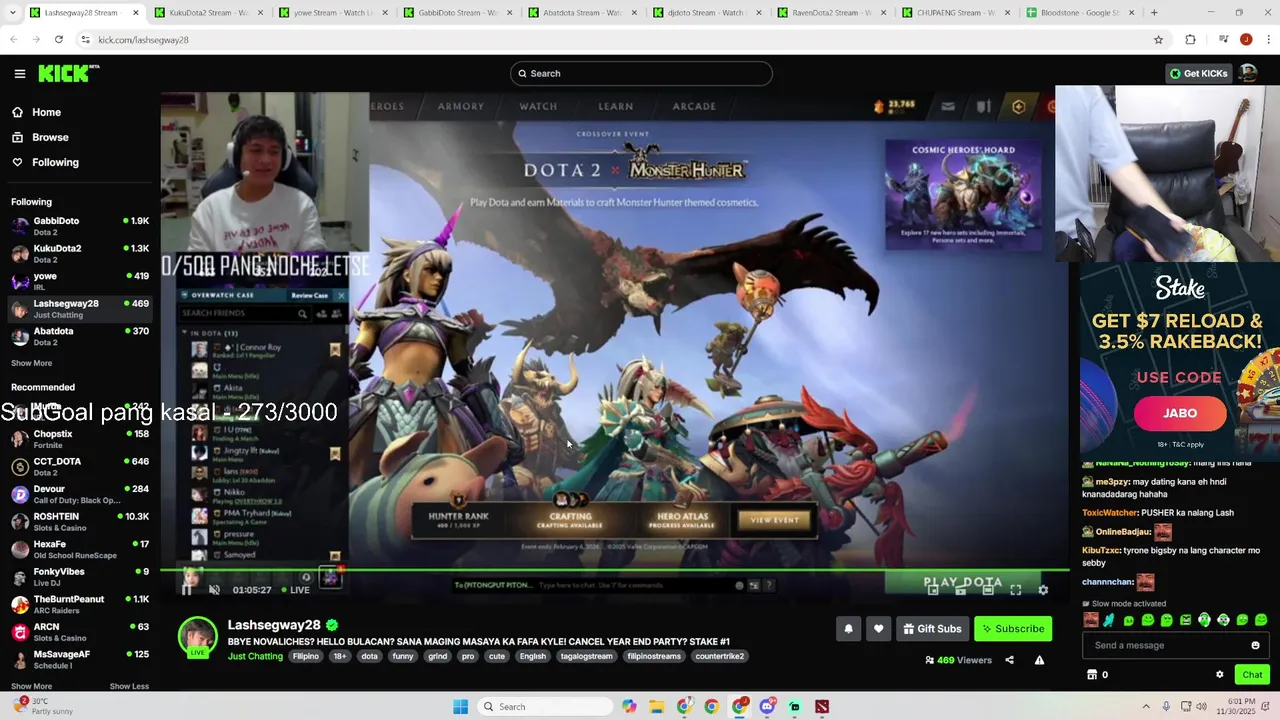Open File Explorer from taskbar

pyautogui.click(x=656, y=707)
